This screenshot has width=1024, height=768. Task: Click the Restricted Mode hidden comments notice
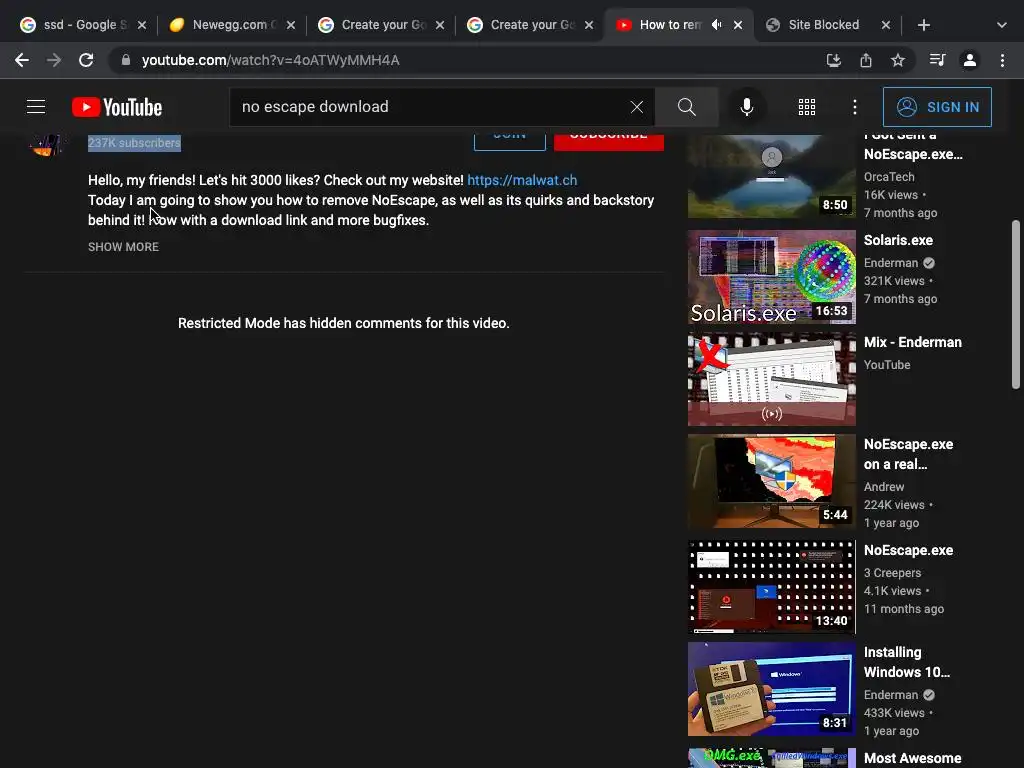(344, 323)
